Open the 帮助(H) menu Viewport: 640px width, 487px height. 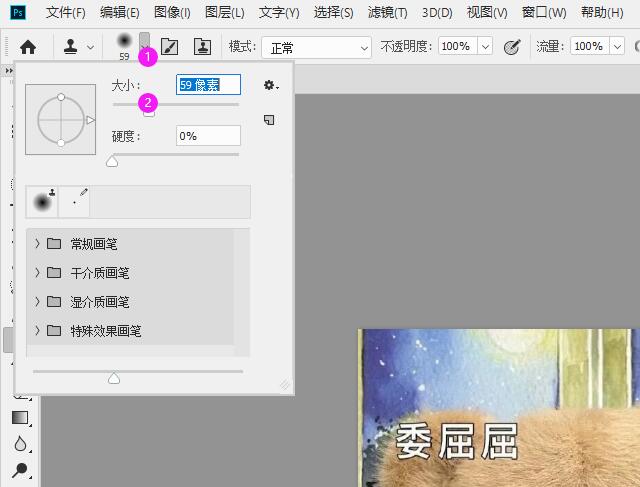(x=602, y=13)
